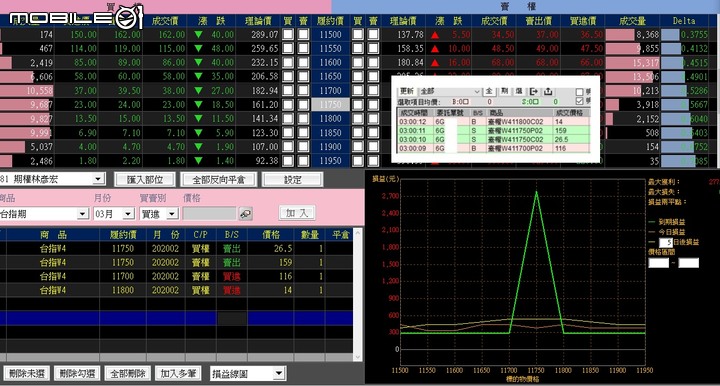
Task: Tick call 買 checkbox for strike 11500
Action: (x=288, y=34)
